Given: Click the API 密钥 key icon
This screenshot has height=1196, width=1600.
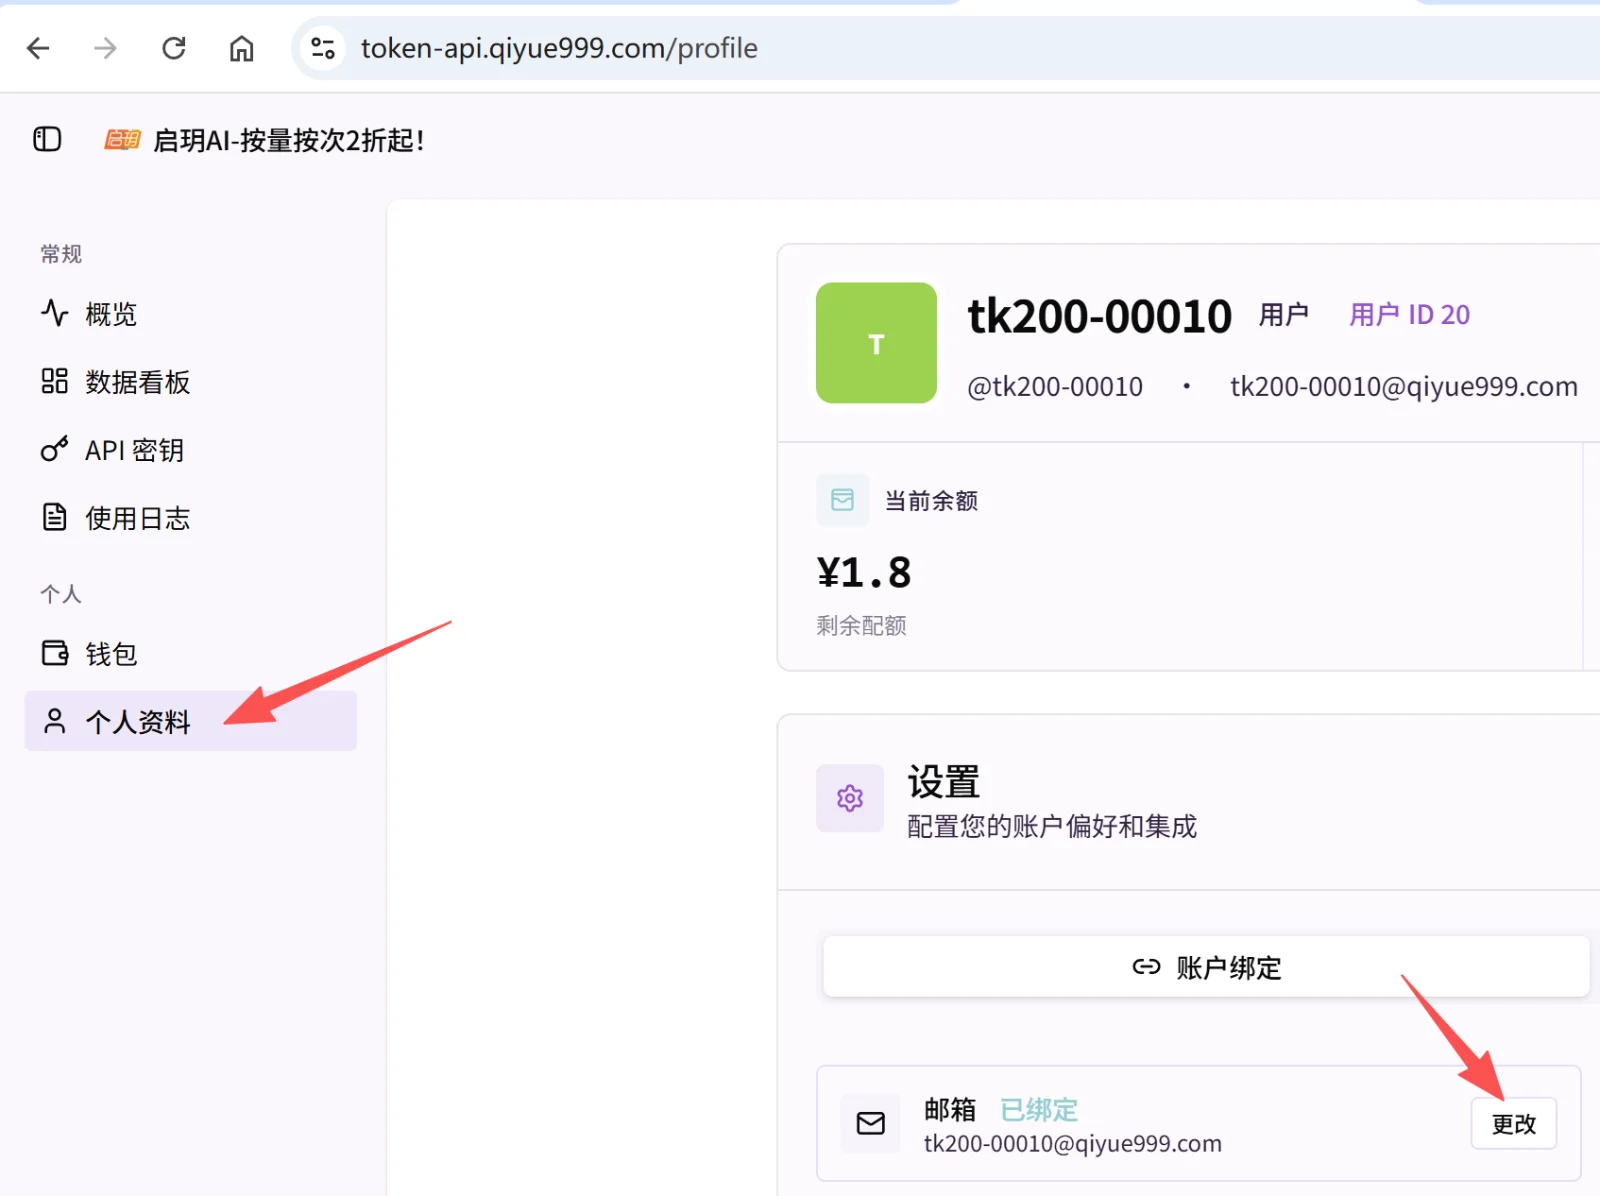Looking at the screenshot, I should click(54, 449).
